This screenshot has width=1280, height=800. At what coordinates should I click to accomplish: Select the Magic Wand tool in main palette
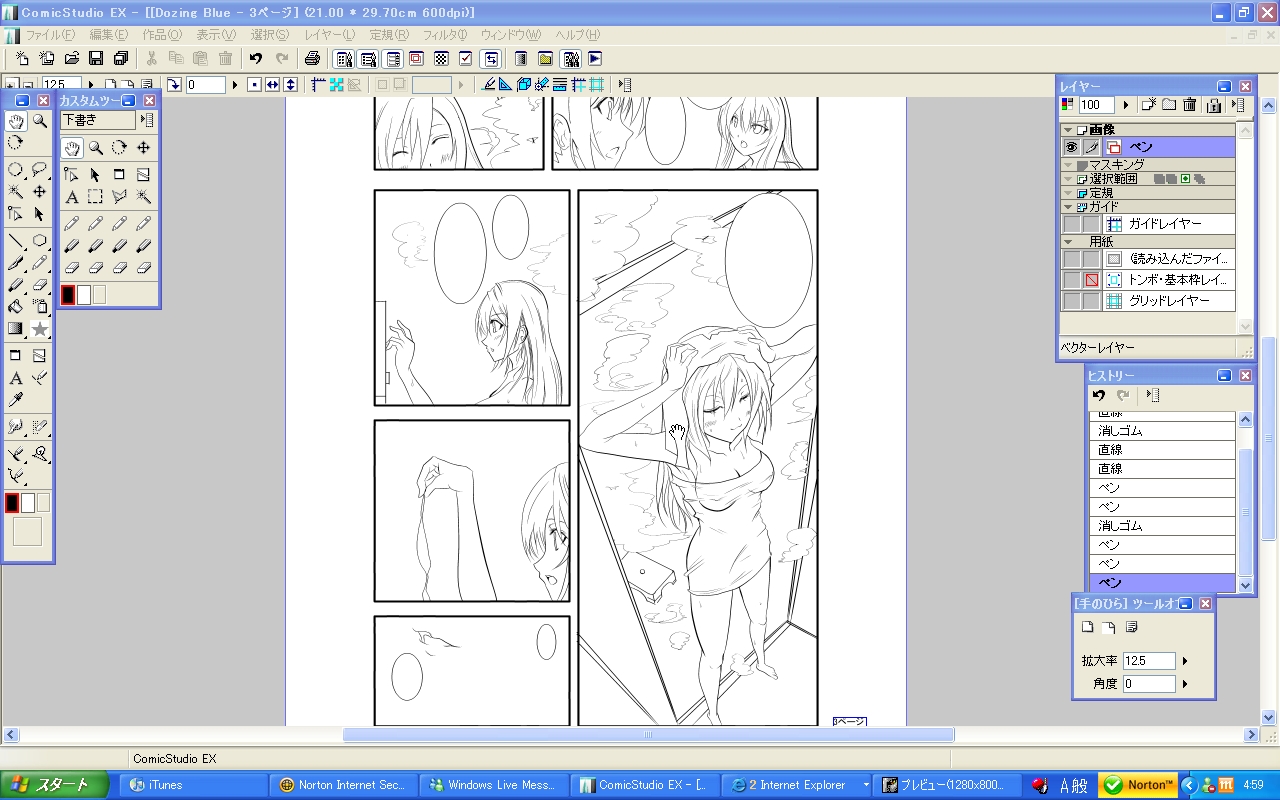(x=16, y=191)
